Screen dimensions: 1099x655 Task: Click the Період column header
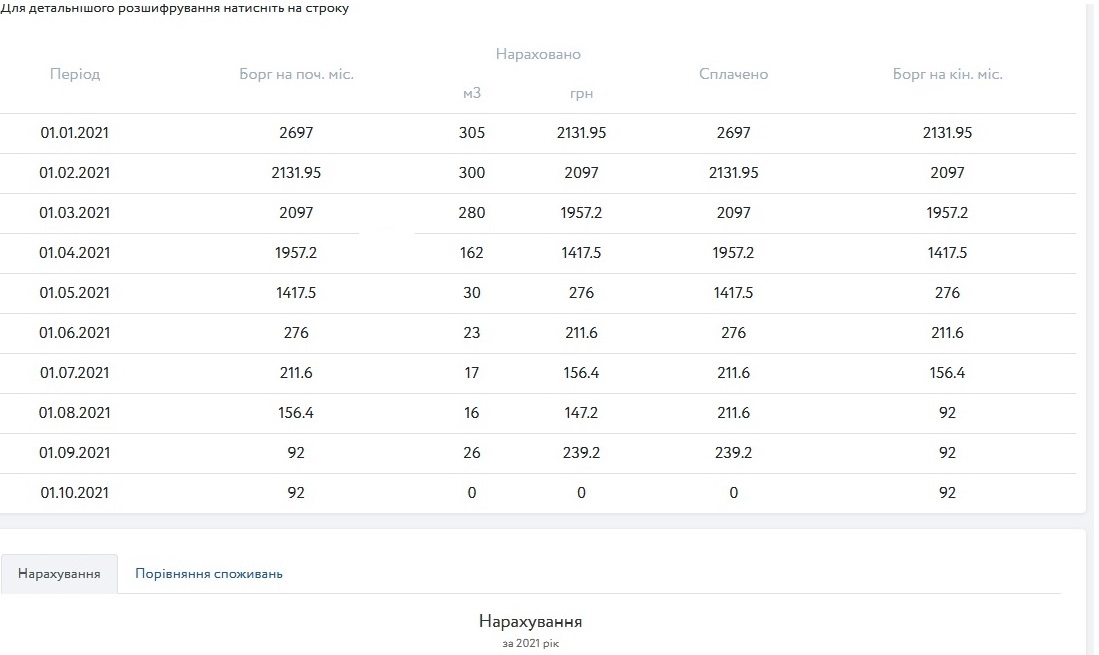click(75, 74)
